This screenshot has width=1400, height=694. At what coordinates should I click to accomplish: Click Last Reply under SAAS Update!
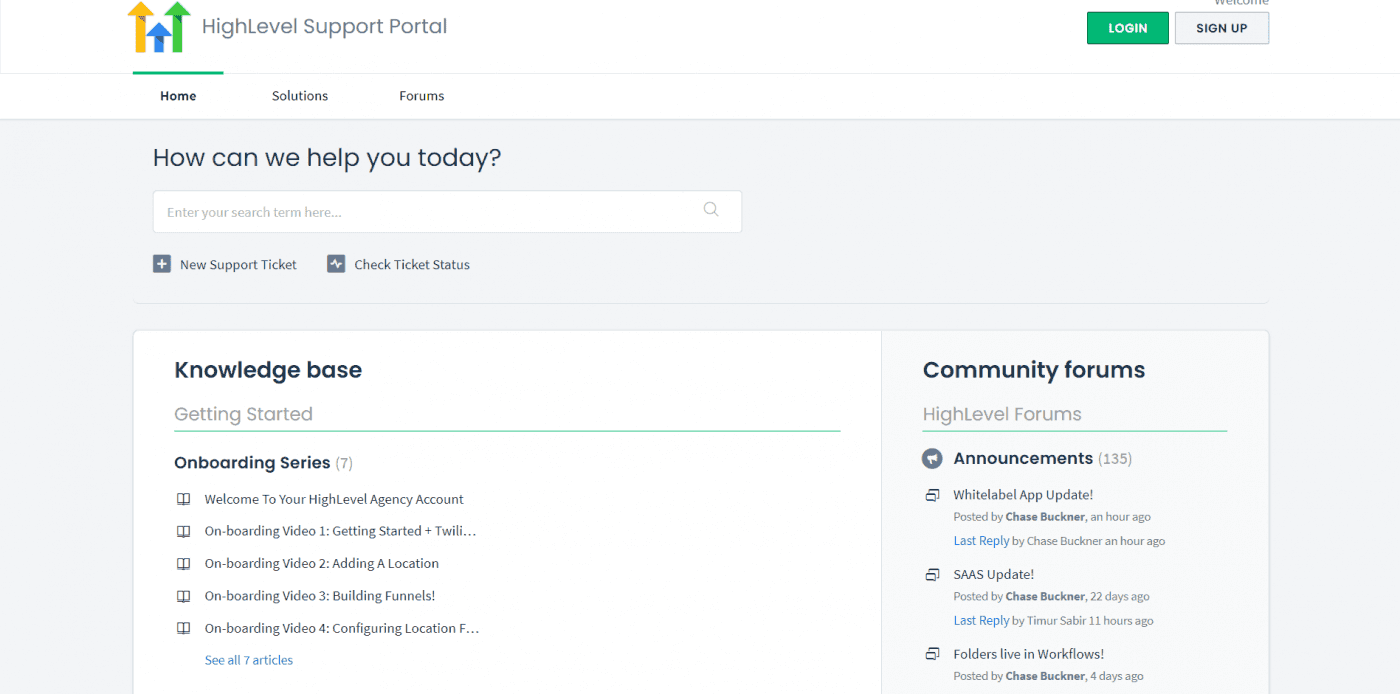[x=981, y=621]
